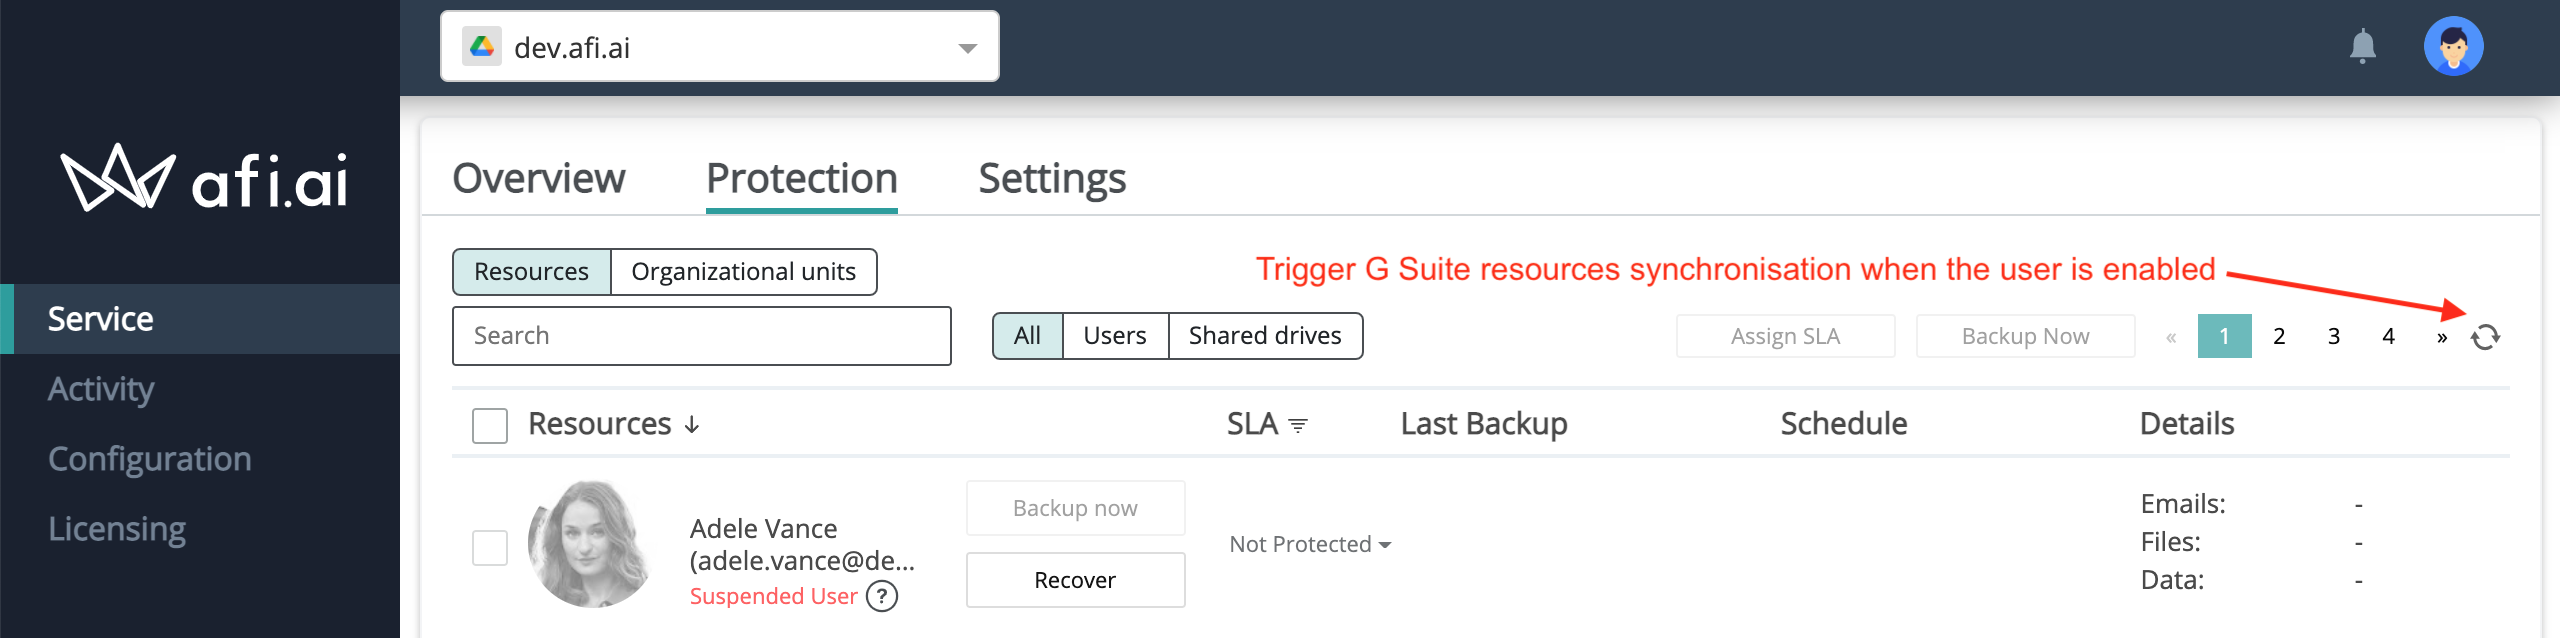Click Adele Vance's Backup now button
This screenshot has height=638, width=2560.
pos(1076,508)
